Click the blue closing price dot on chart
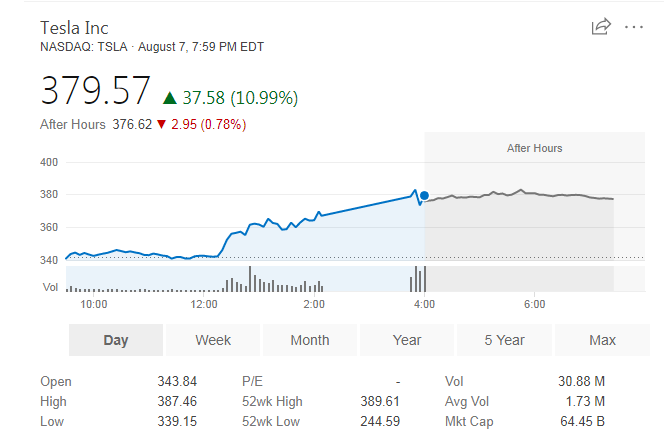Screen dimensions: 670x444 [425, 196]
